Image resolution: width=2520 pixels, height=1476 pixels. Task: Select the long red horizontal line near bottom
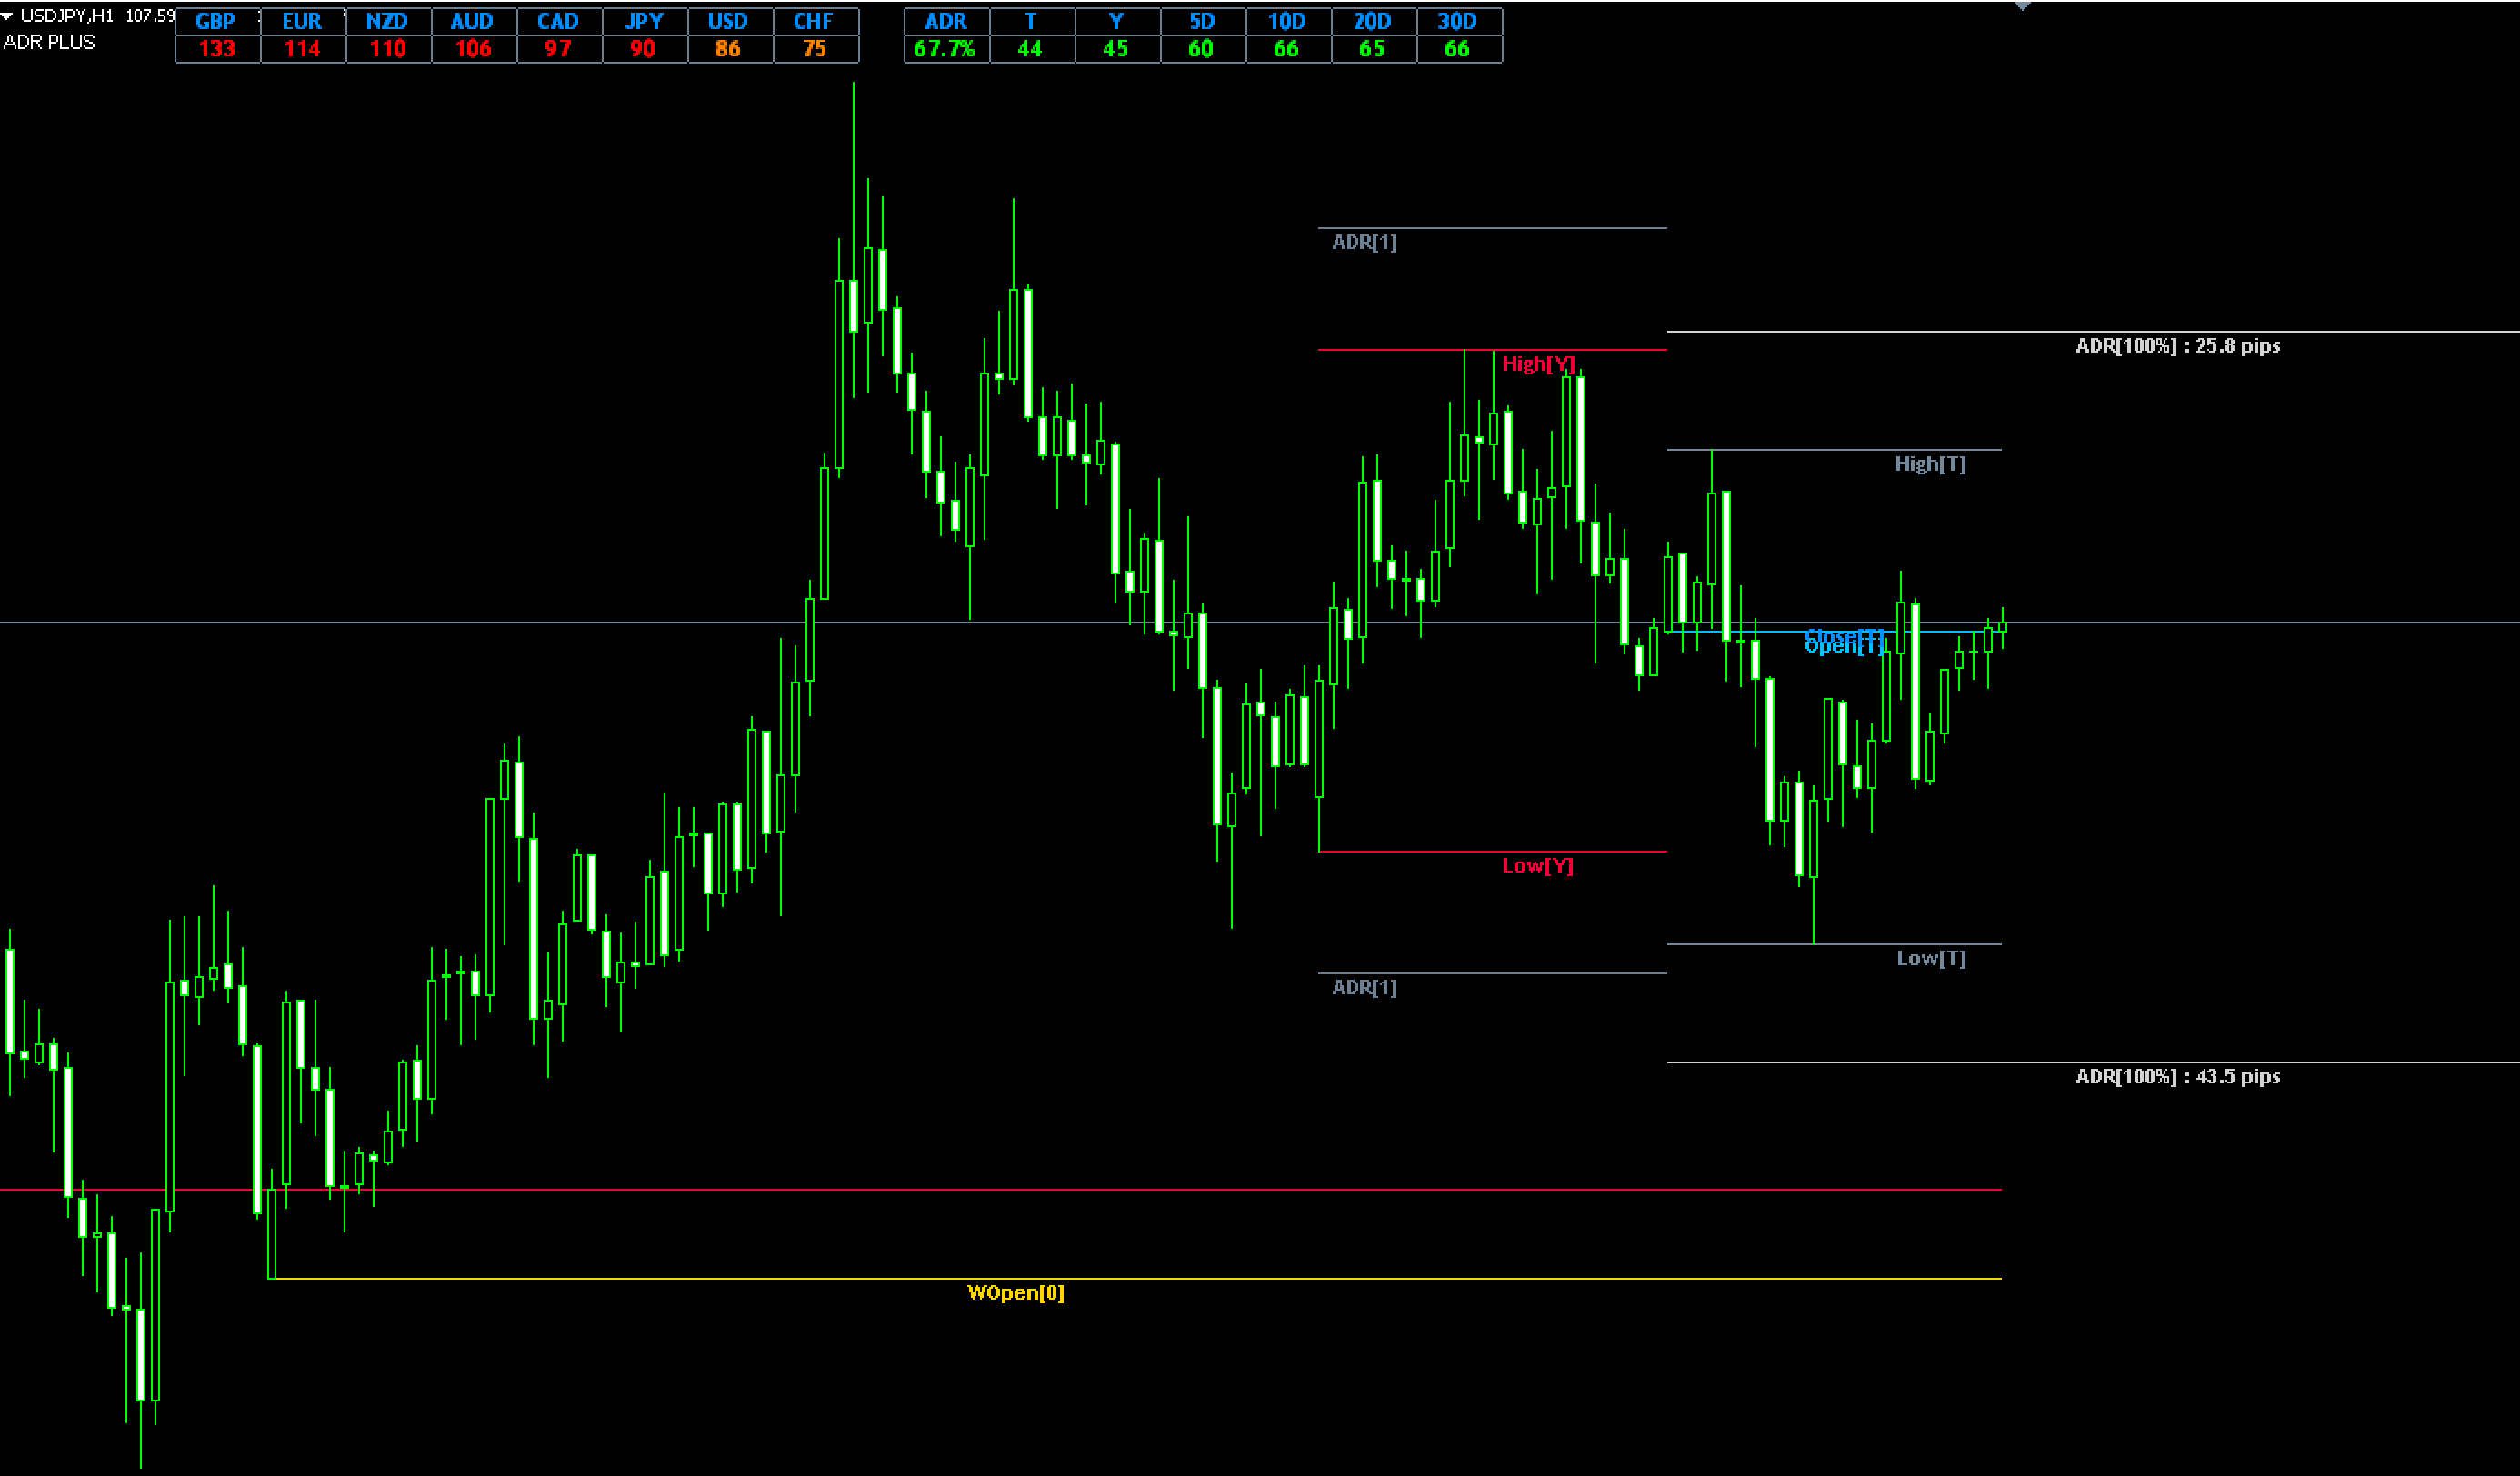(x=1001, y=1190)
